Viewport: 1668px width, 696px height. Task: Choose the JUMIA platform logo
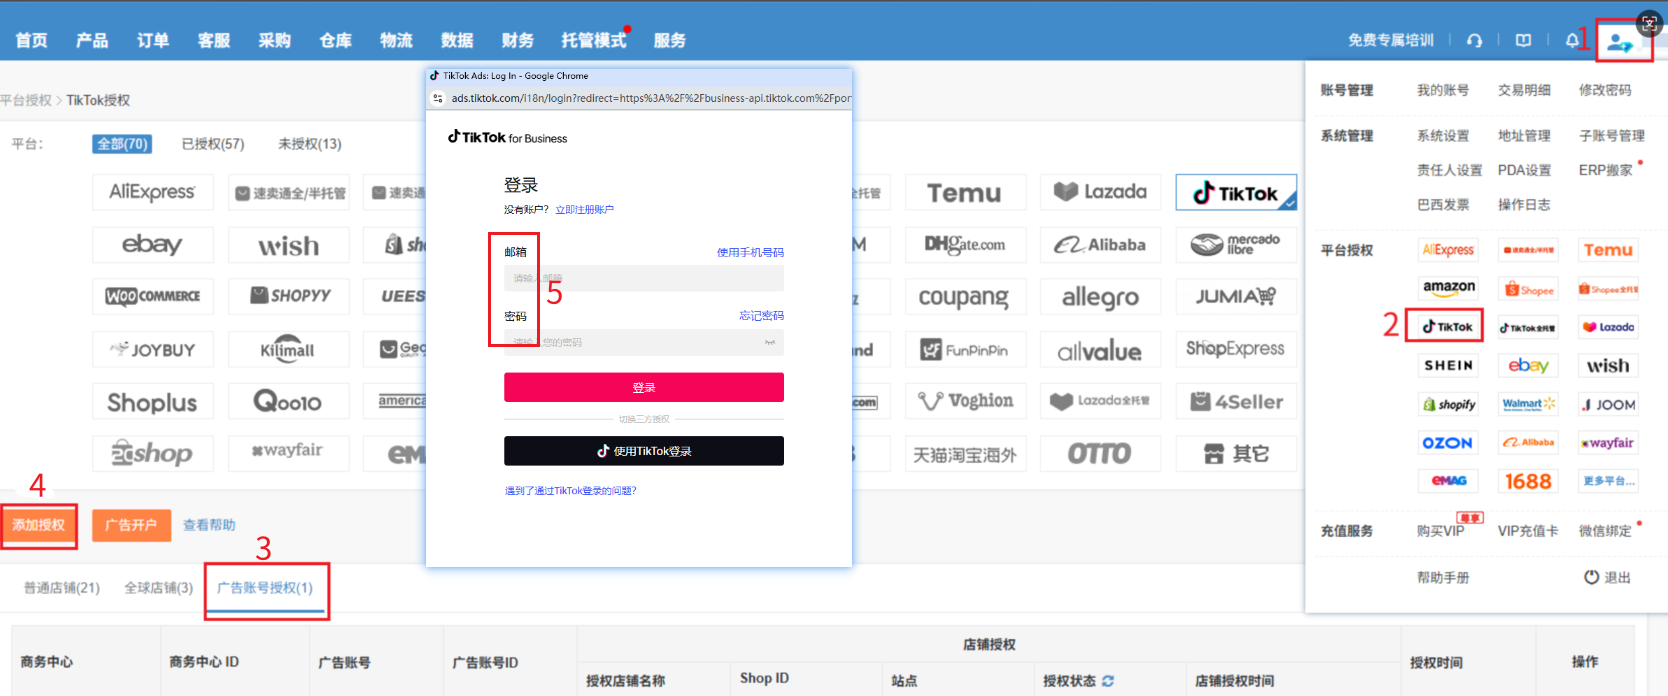coord(1236,297)
